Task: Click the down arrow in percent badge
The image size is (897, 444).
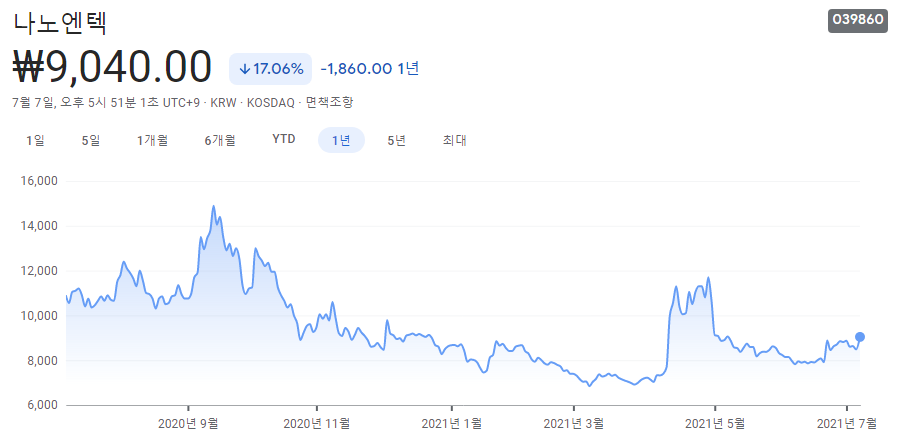Action: pos(244,69)
